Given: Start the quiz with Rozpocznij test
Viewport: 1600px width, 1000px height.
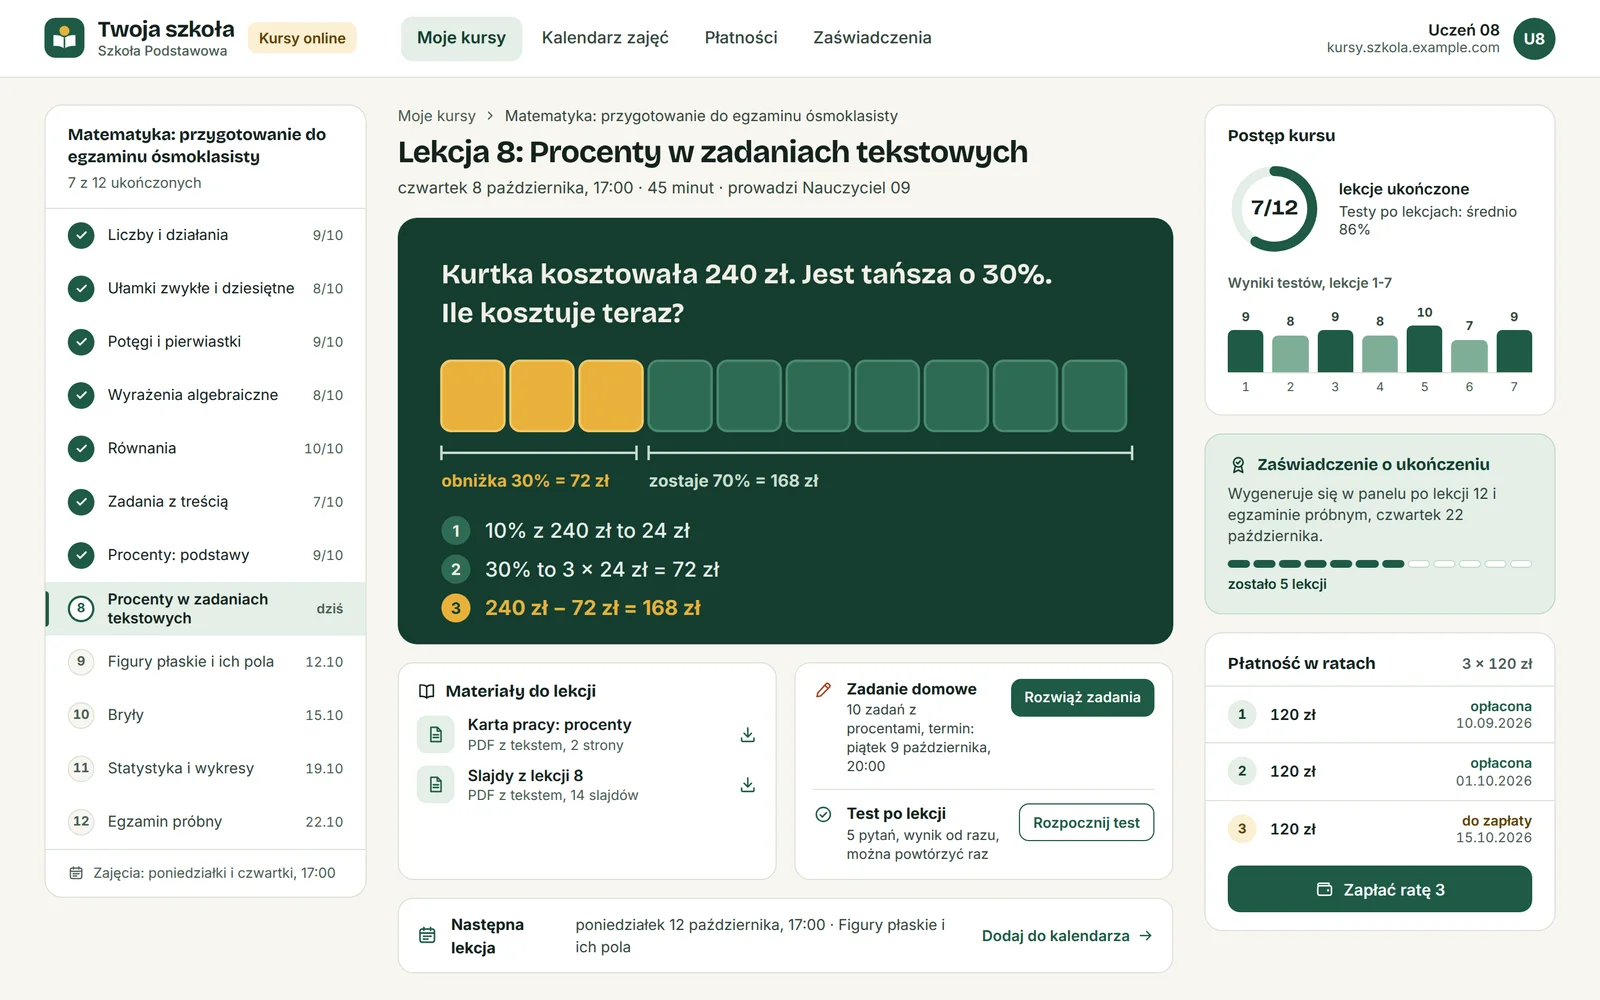Looking at the screenshot, I should coord(1086,823).
